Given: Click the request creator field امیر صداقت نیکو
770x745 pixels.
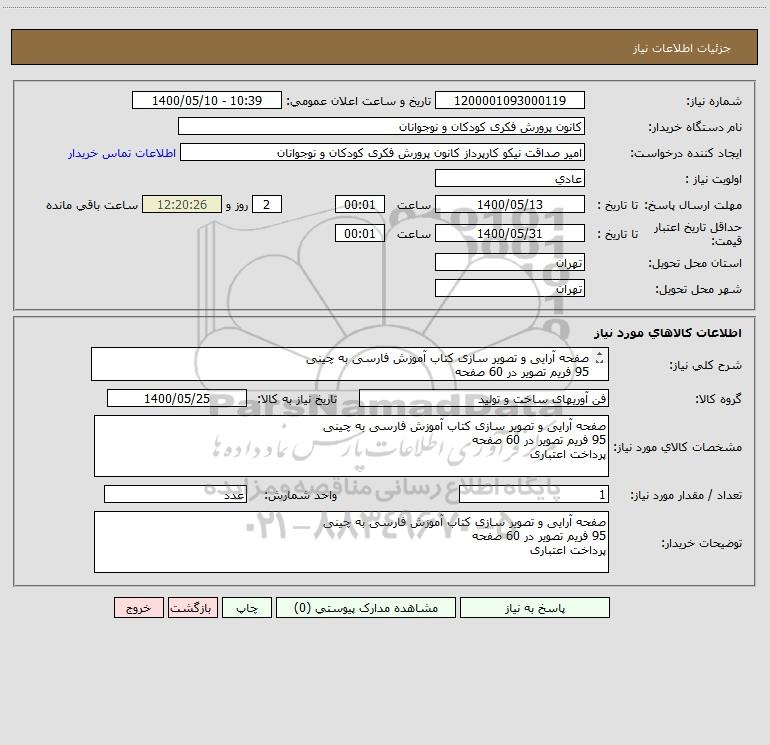Looking at the screenshot, I should [382, 152].
